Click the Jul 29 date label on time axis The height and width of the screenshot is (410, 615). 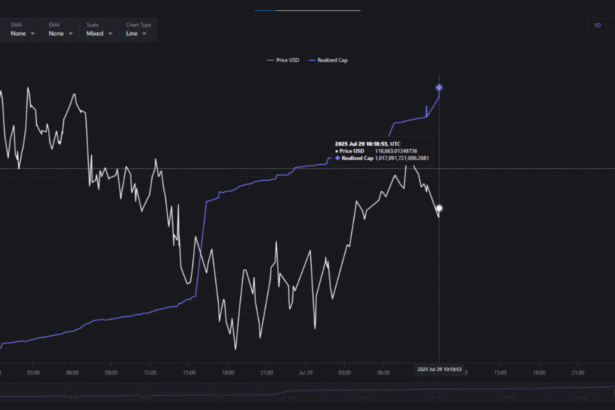tap(305, 372)
